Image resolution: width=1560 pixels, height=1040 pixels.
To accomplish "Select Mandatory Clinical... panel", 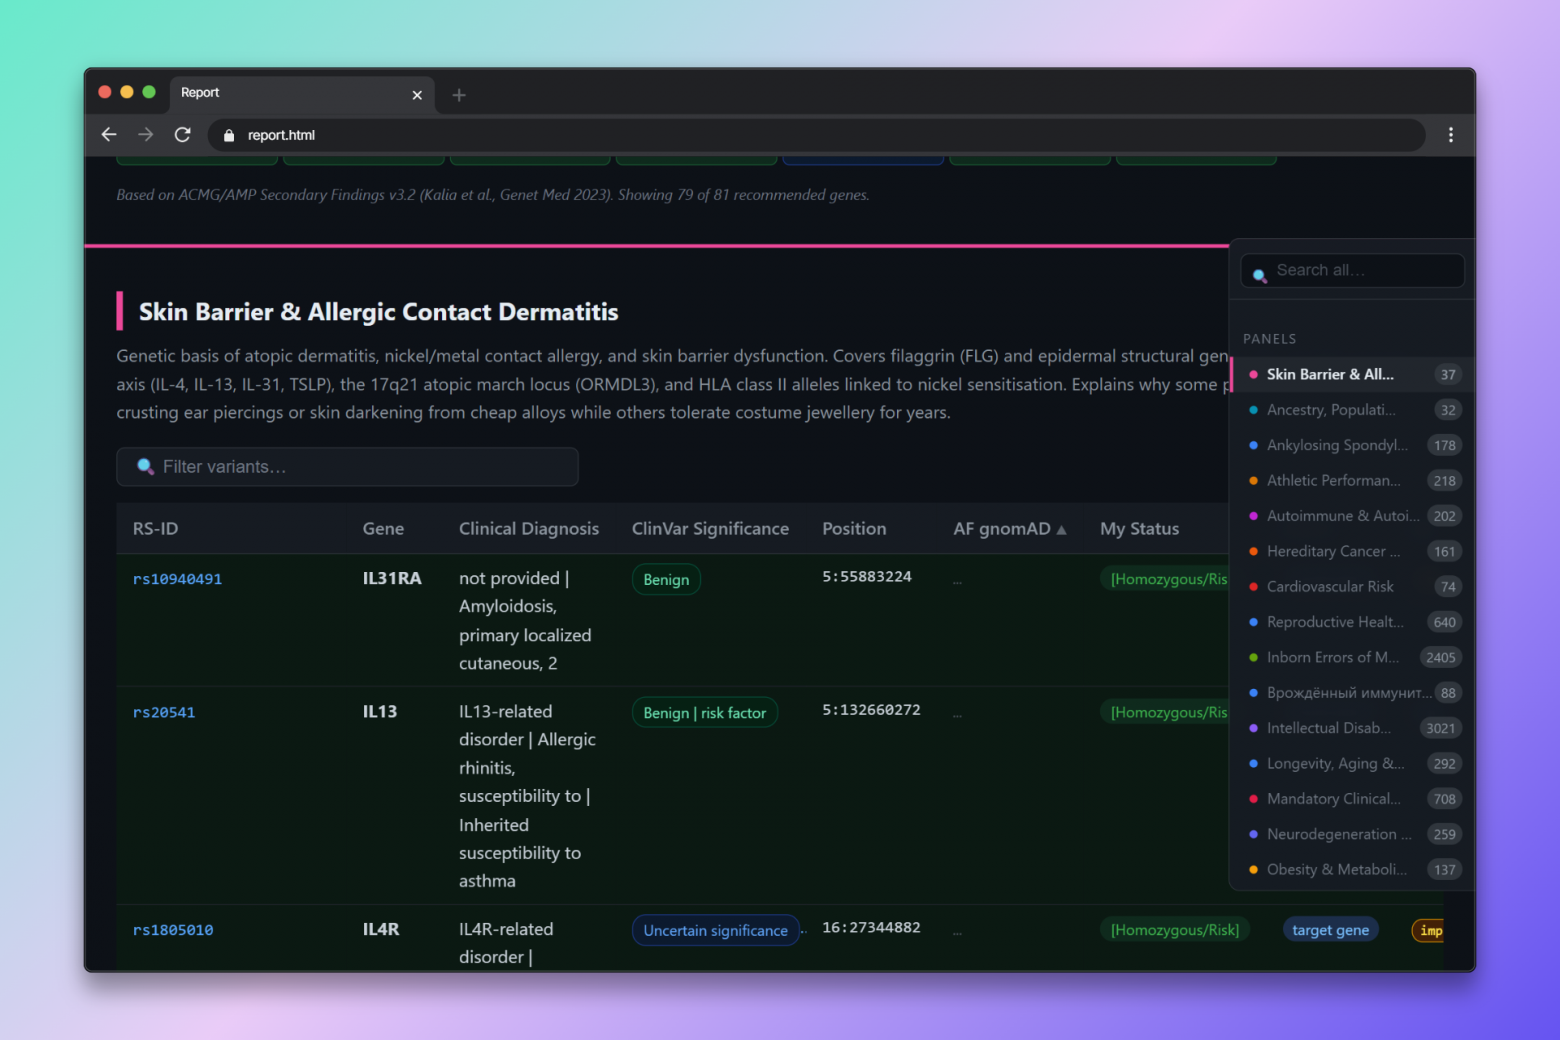I will (x=1352, y=799).
